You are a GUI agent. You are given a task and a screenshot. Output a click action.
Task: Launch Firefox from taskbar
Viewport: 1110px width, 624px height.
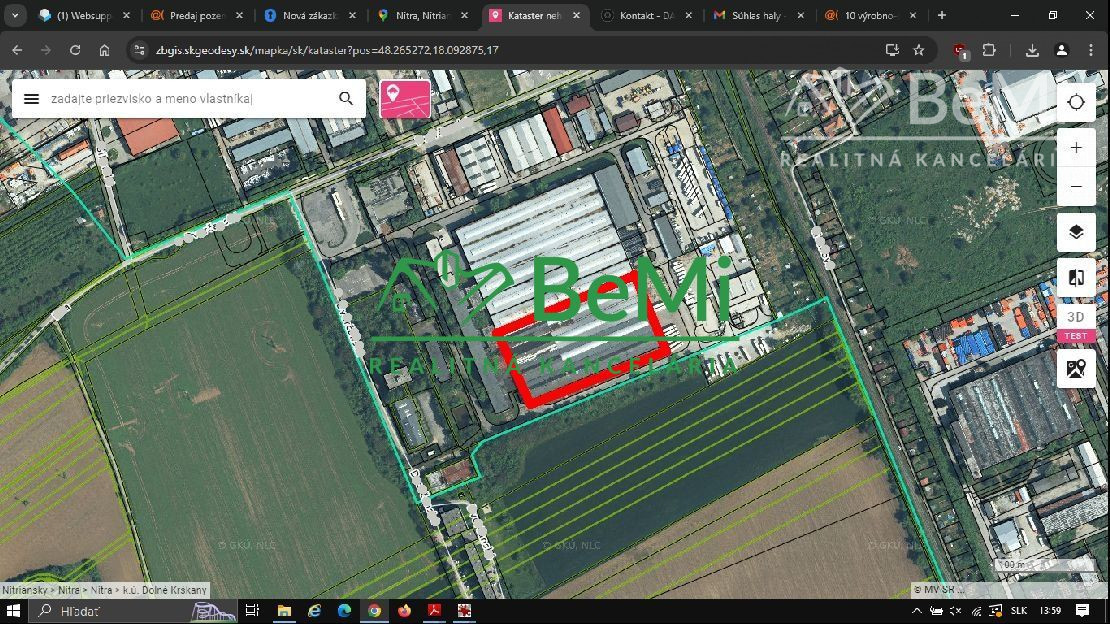click(404, 611)
